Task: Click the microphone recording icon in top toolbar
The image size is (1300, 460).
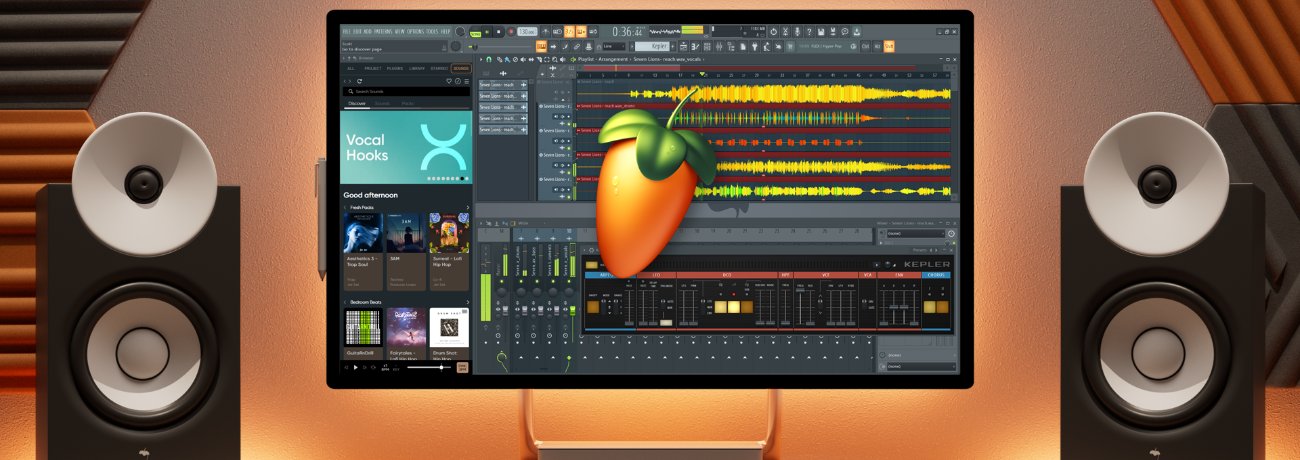Action: tap(797, 31)
